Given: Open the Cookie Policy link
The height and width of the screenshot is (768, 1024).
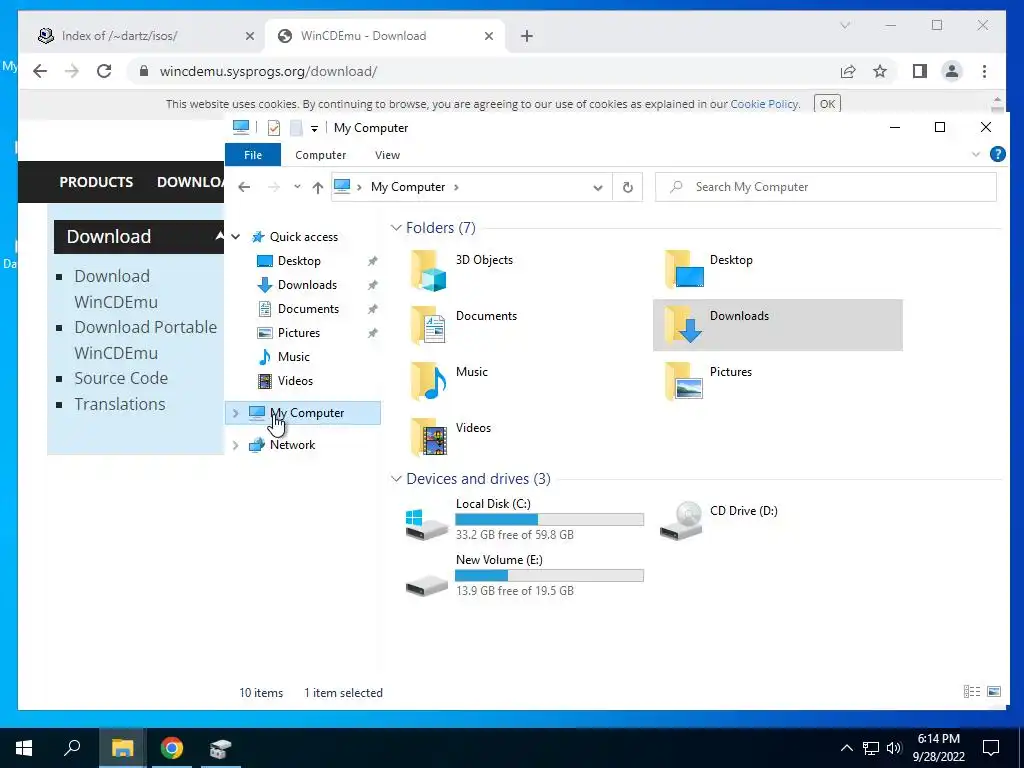Looking at the screenshot, I should tap(764, 104).
